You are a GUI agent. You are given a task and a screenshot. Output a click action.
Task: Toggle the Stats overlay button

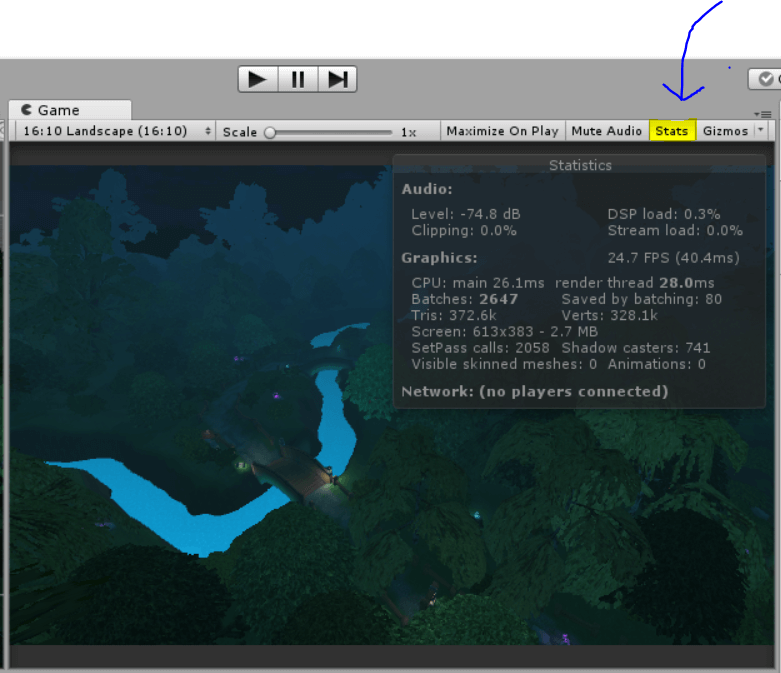672,131
